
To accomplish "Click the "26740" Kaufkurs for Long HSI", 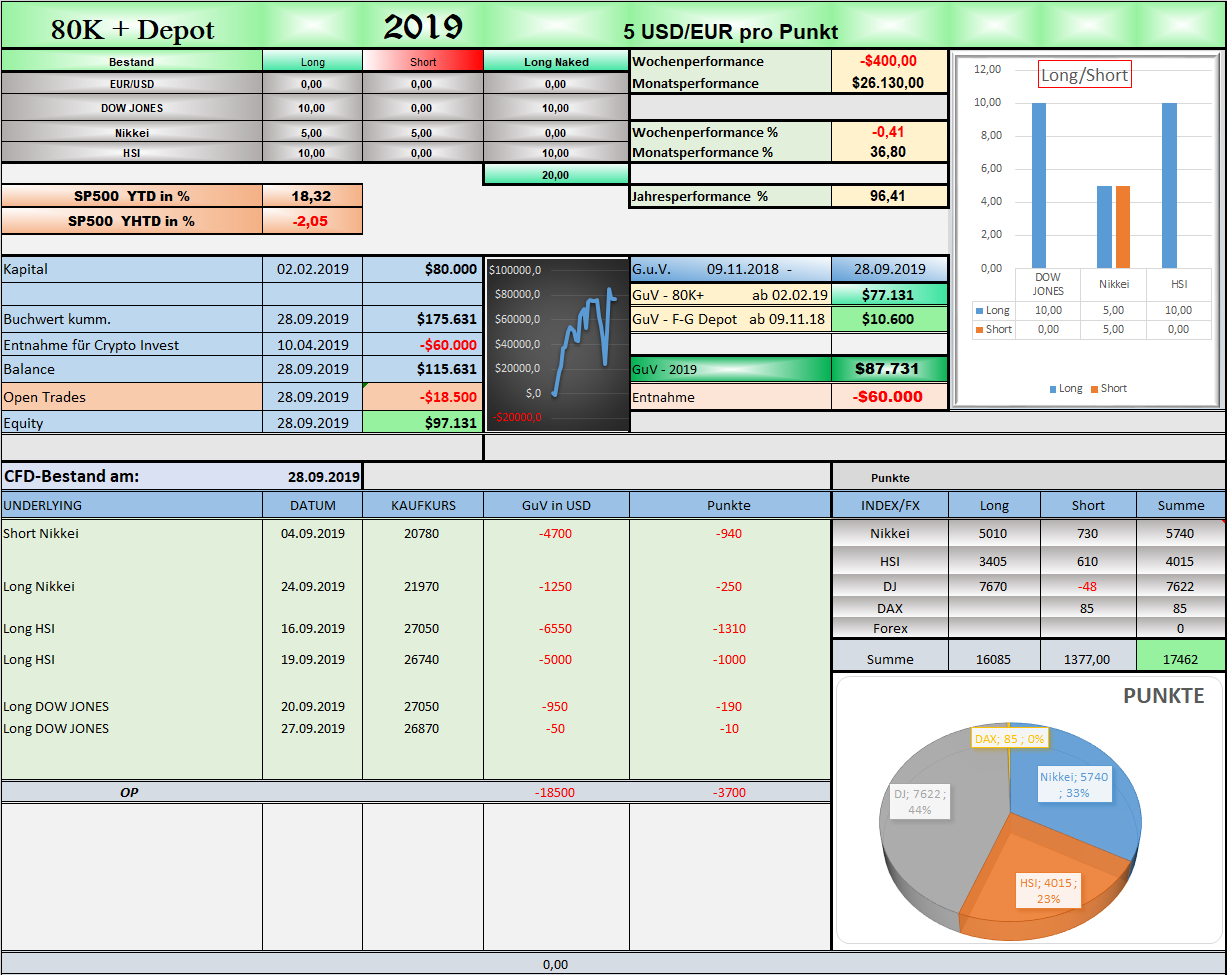I will [x=421, y=659].
